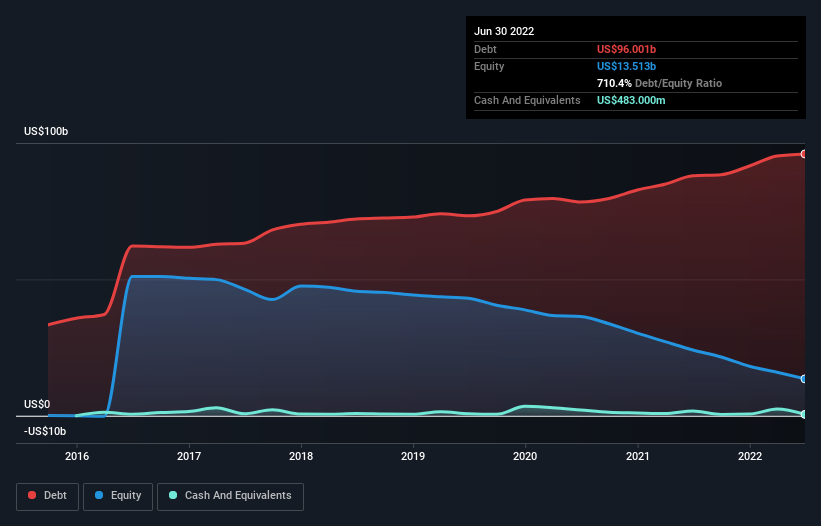Click the 2020 x-axis label
The image size is (821, 526).
pos(525,456)
